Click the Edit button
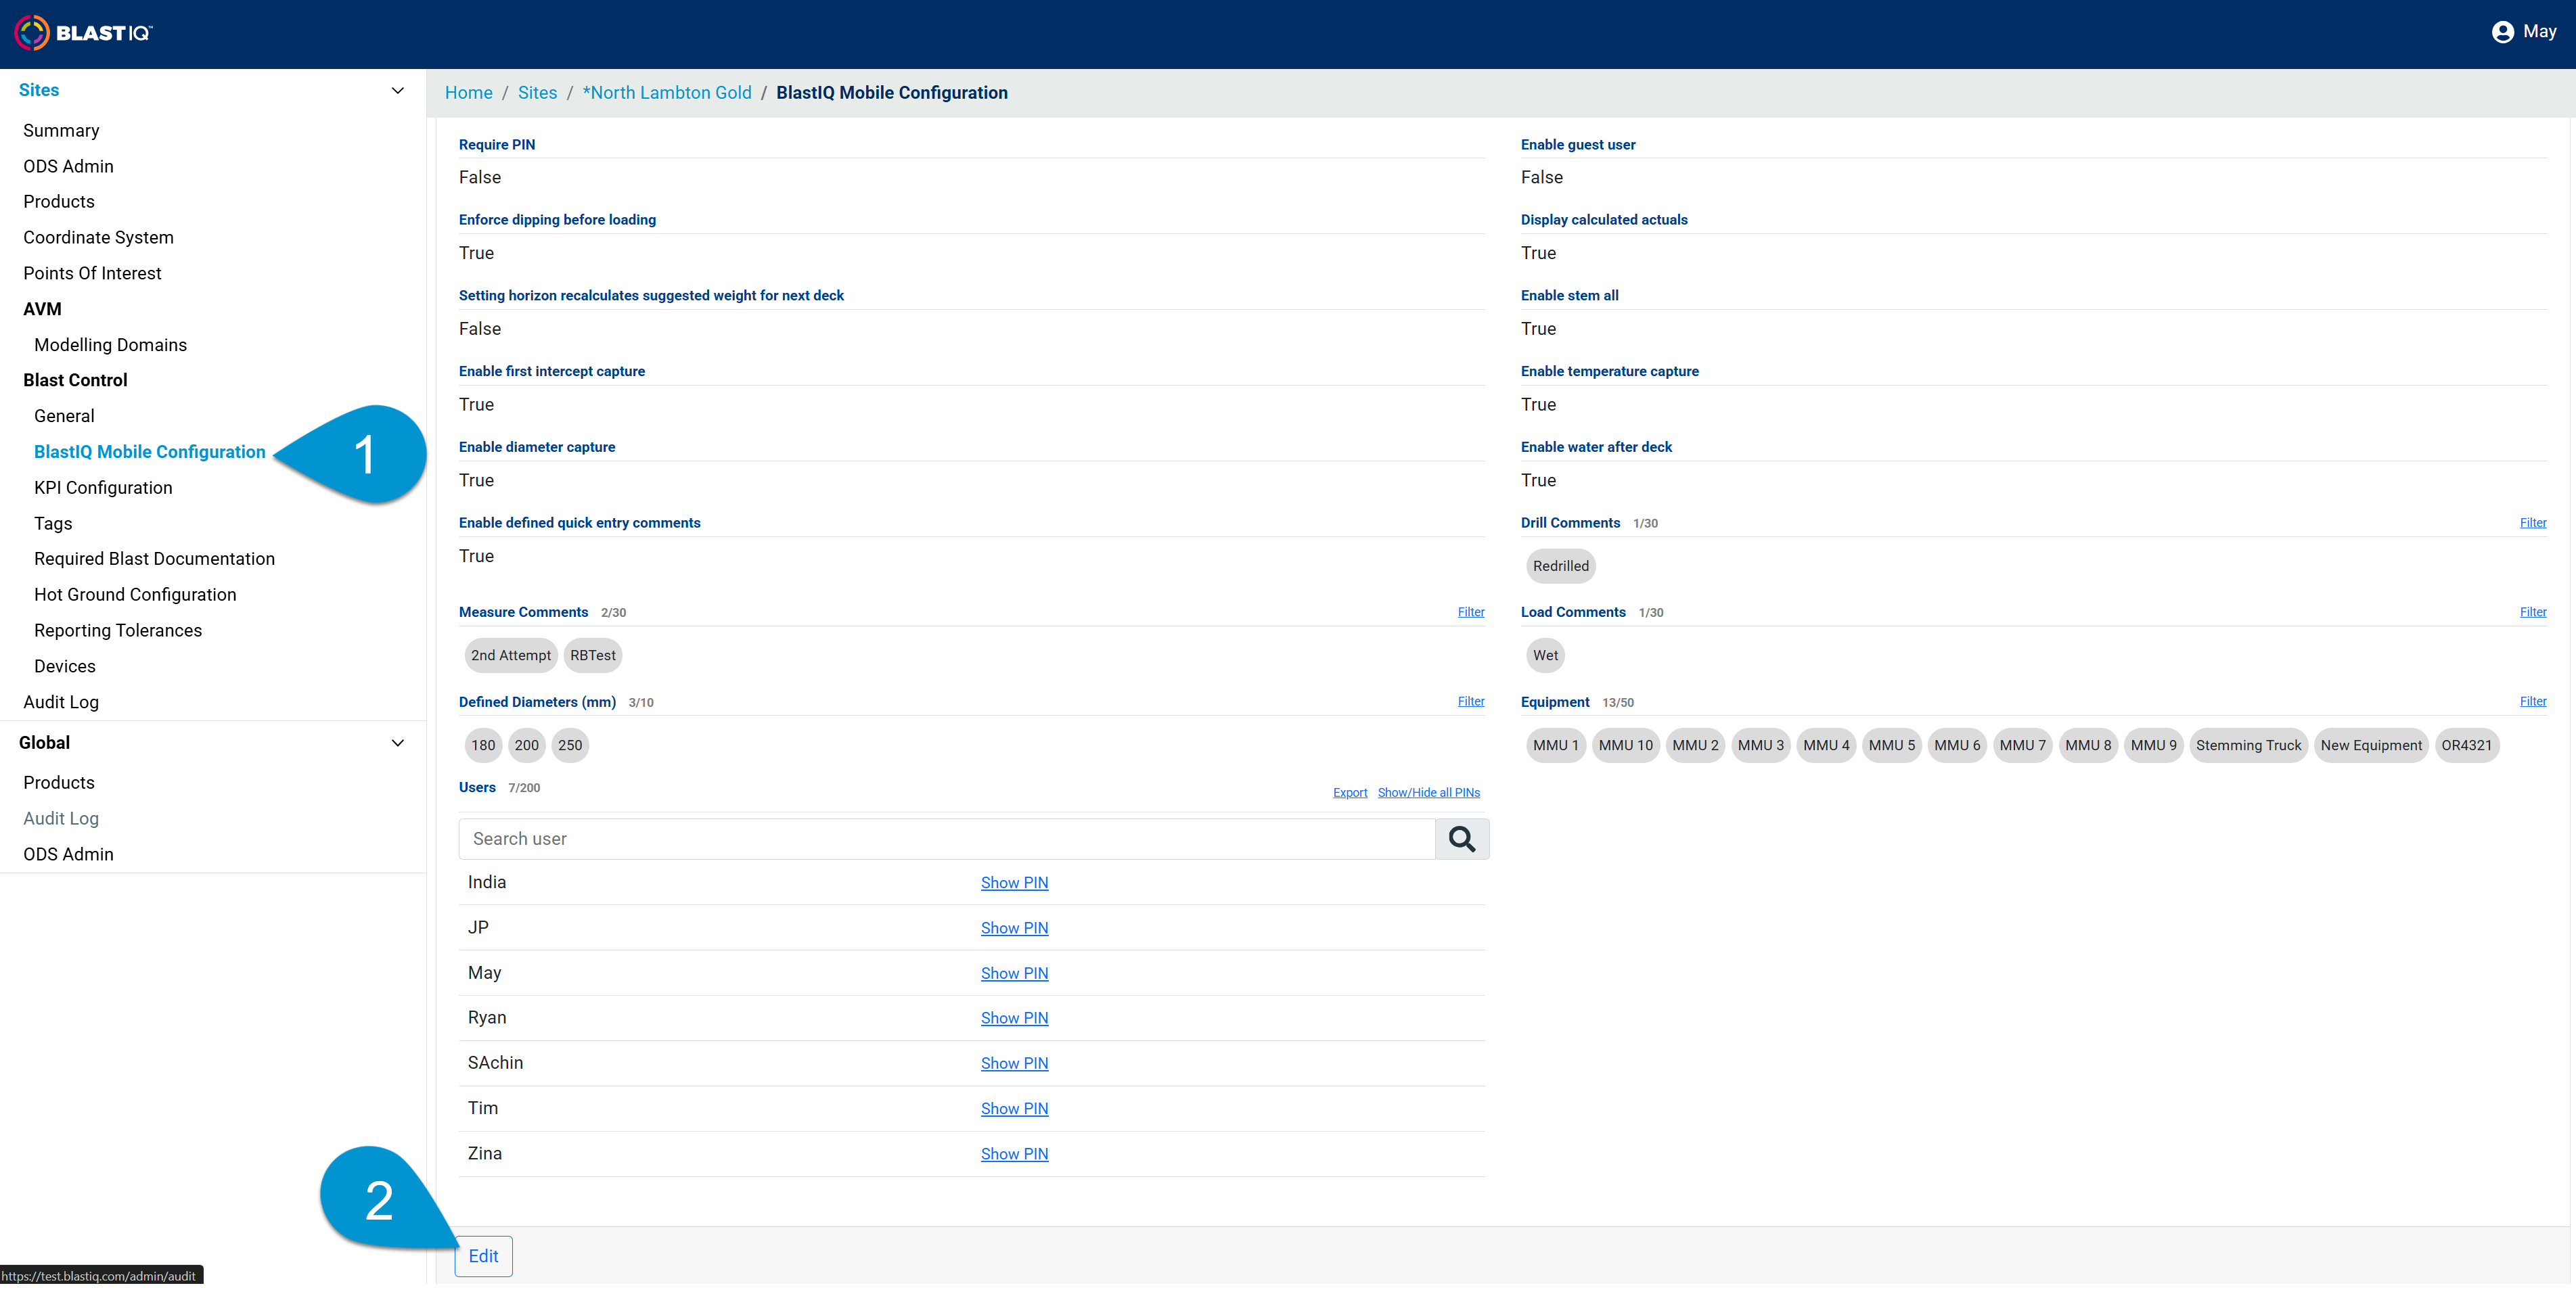Viewport: 2576px width, 1292px height. (x=483, y=1256)
